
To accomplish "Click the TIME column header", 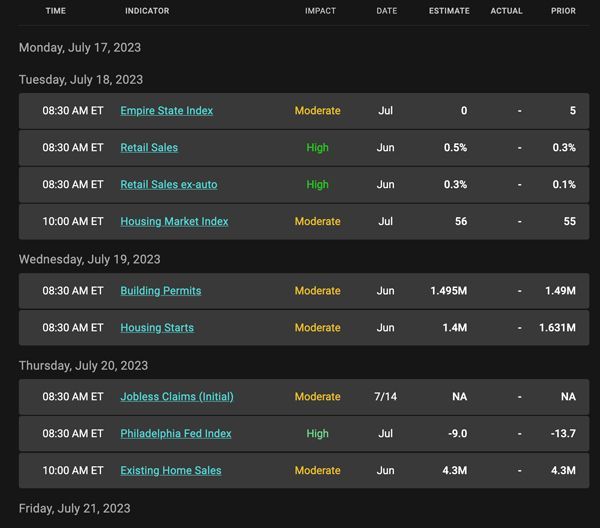I will pyautogui.click(x=55, y=11).
